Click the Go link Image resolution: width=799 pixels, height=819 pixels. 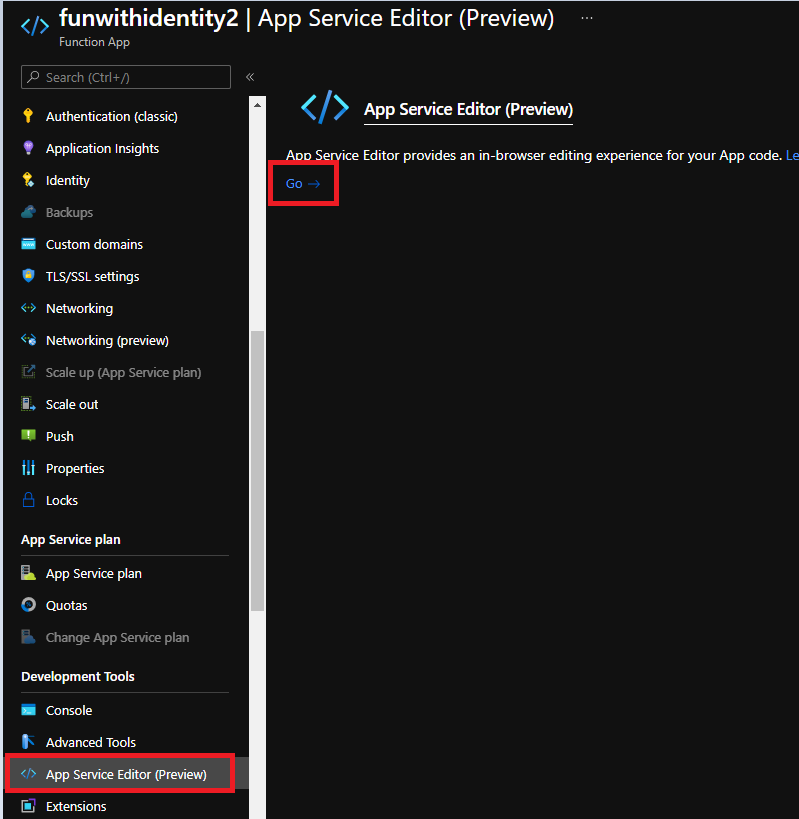tap(303, 183)
